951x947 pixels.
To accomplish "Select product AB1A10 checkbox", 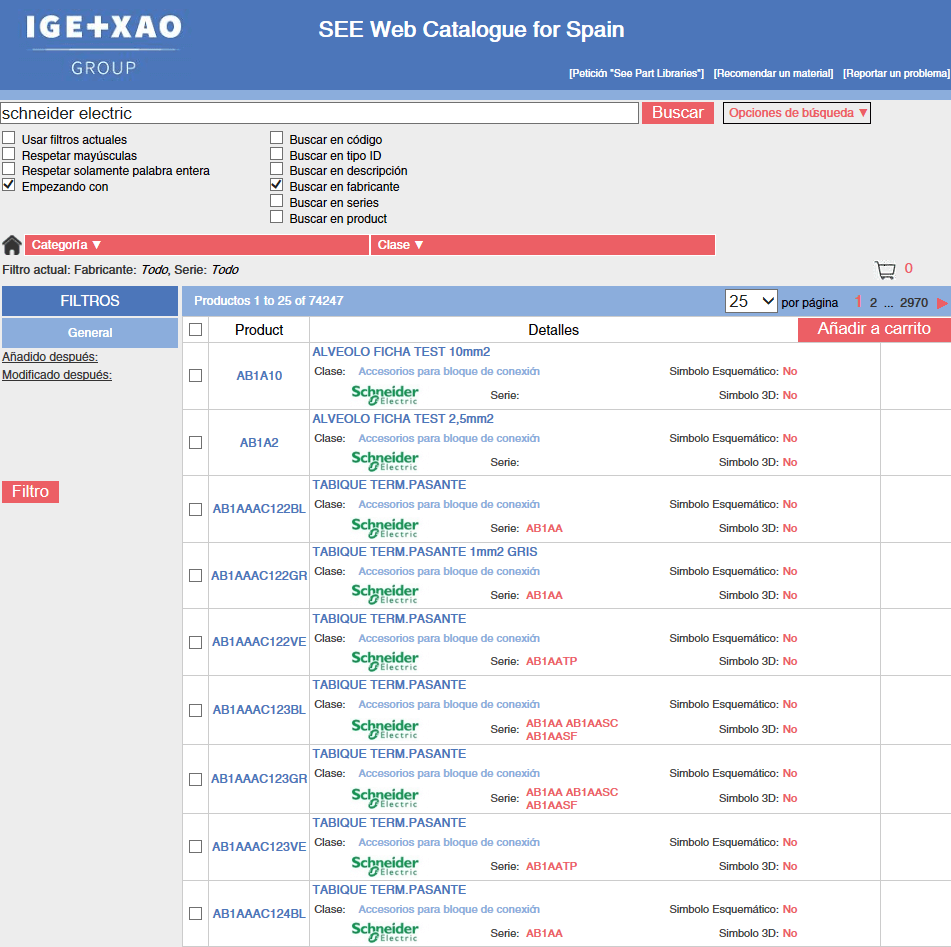I will (x=195, y=376).
